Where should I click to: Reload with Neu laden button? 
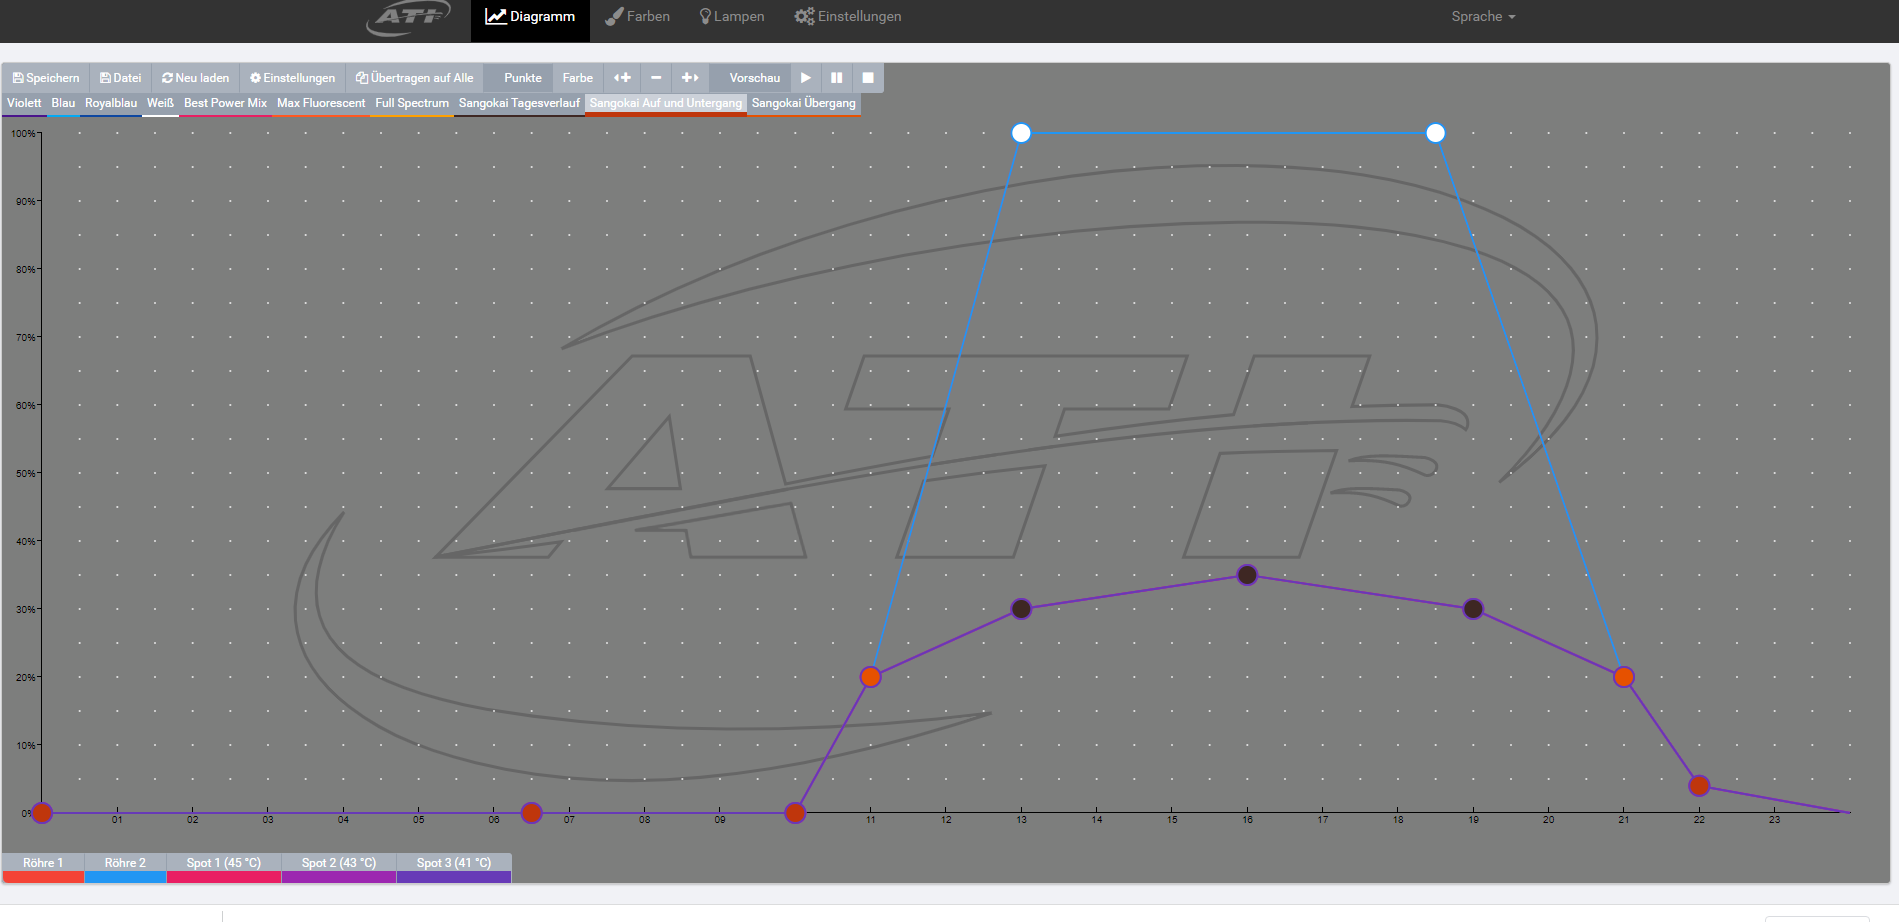click(196, 78)
